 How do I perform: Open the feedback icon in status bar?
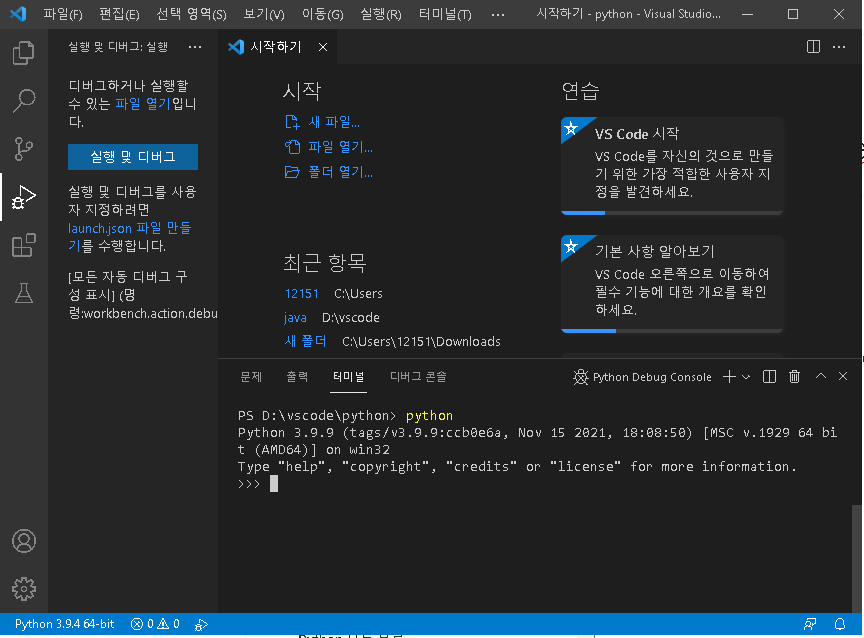(809, 624)
